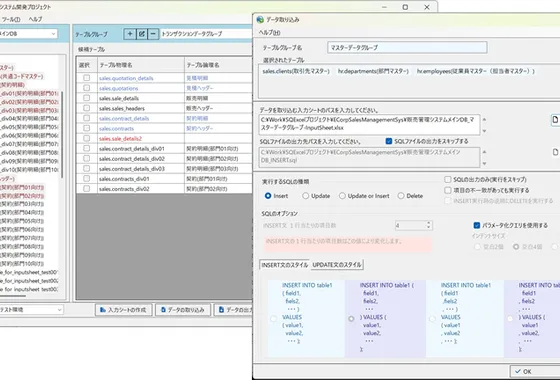This screenshot has width=560, height=380.
Task: Switch to UPDATE文のスタイル tab
Action: pyautogui.click(x=337, y=265)
